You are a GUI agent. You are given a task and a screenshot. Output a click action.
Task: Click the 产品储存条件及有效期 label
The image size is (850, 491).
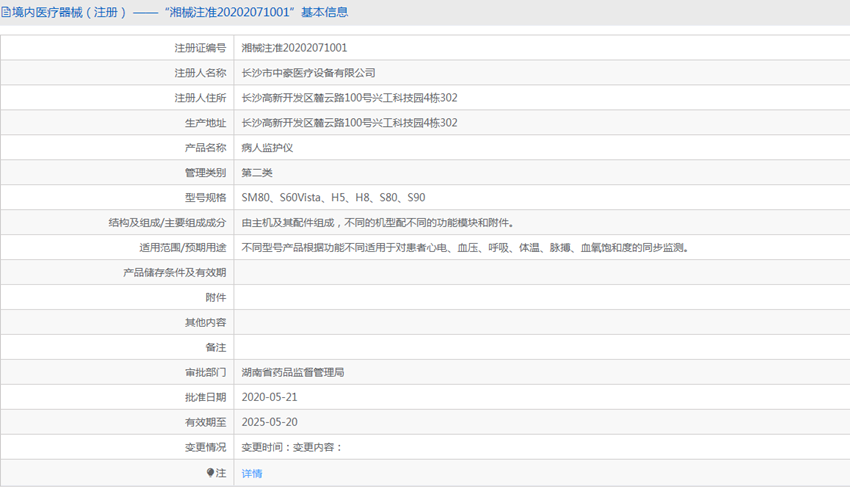175,273
